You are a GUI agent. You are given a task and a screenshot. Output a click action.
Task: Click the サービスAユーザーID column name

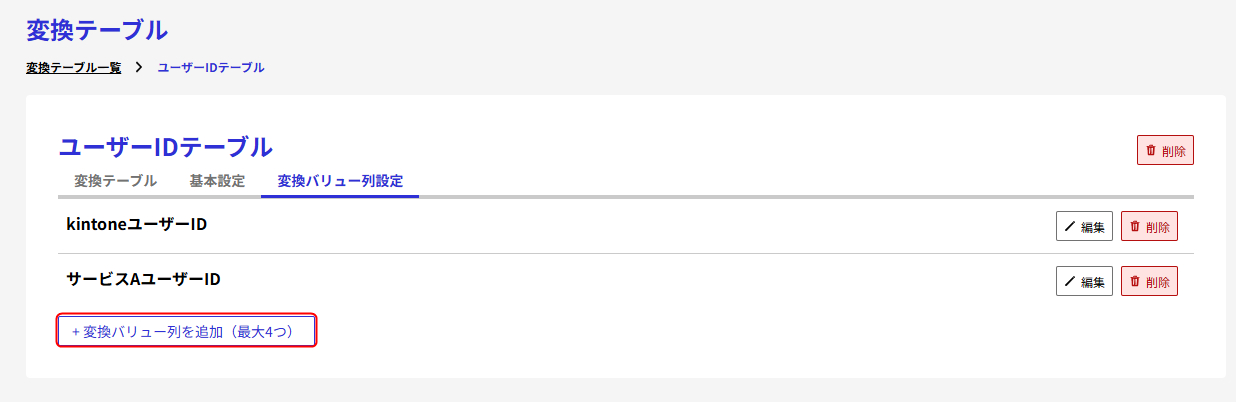point(144,279)
